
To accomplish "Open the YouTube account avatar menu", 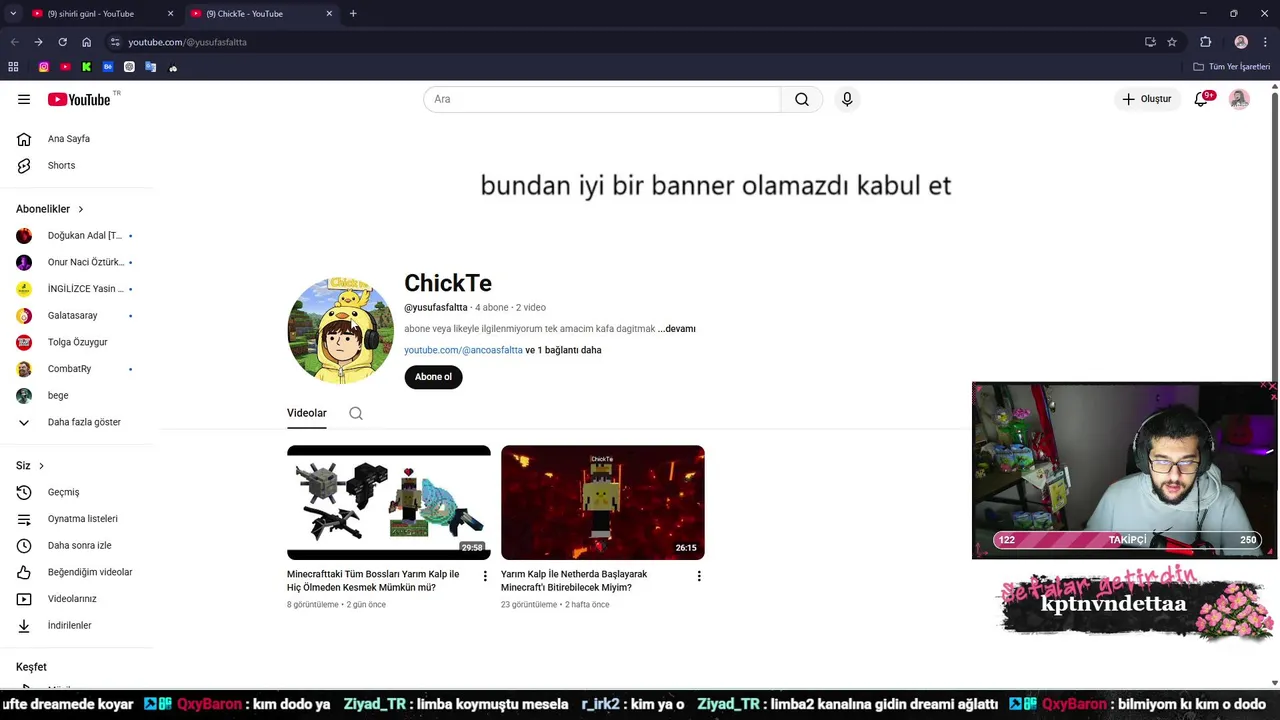I will 1239,99.
